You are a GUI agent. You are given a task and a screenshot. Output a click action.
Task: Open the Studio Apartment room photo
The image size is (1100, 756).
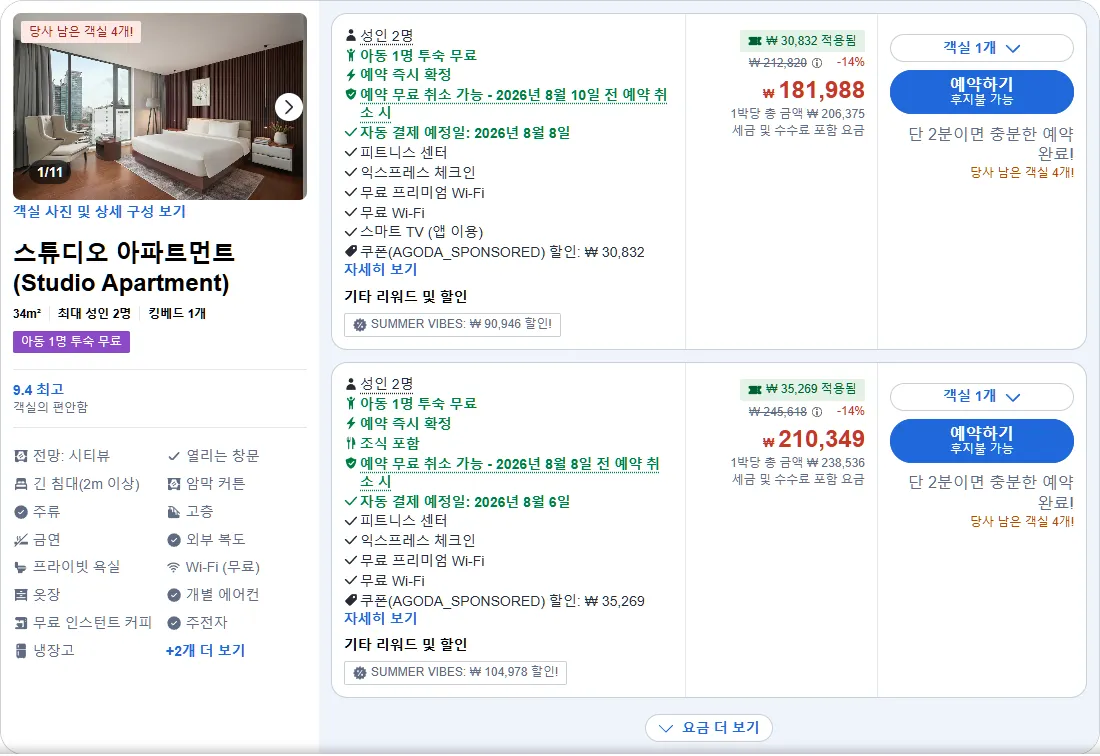160,107
